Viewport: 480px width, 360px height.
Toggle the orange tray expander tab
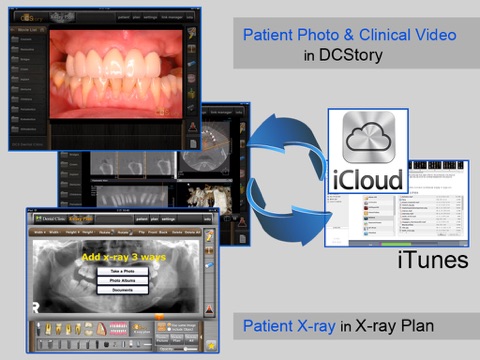(159, 317)
